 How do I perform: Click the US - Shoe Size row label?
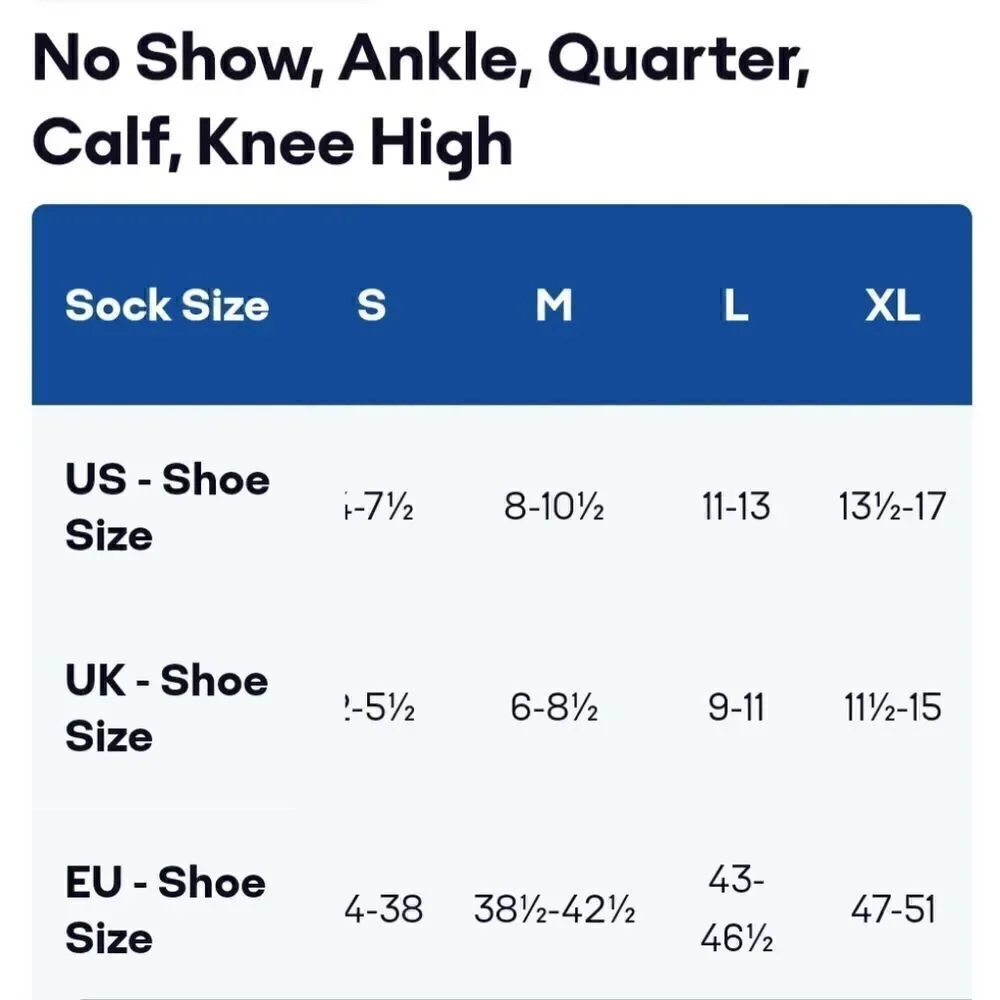pos(167,506)
